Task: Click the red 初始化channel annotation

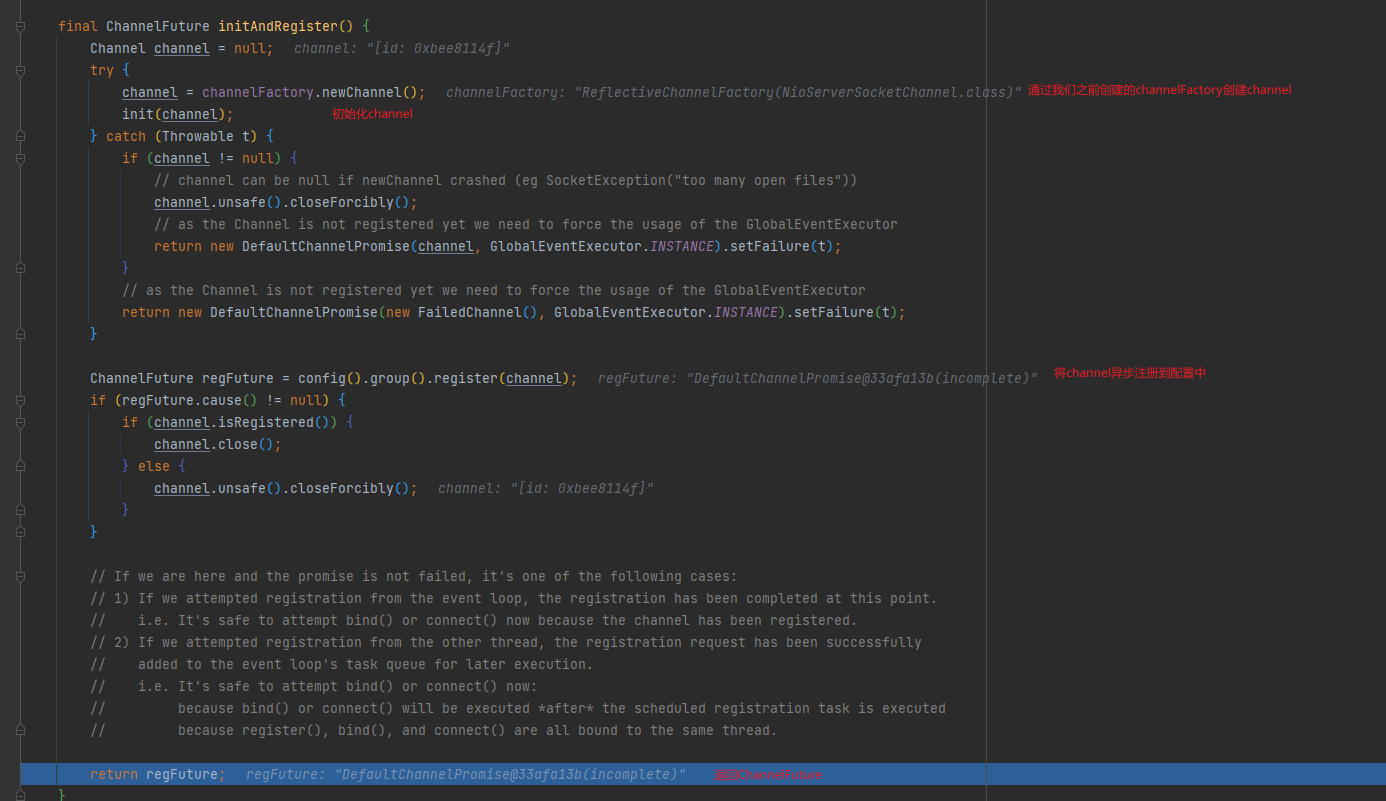Action: [372, 114]
